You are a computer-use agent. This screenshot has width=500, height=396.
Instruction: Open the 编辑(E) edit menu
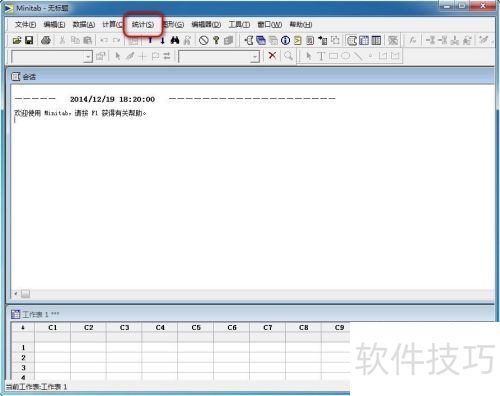click(54, 24)
